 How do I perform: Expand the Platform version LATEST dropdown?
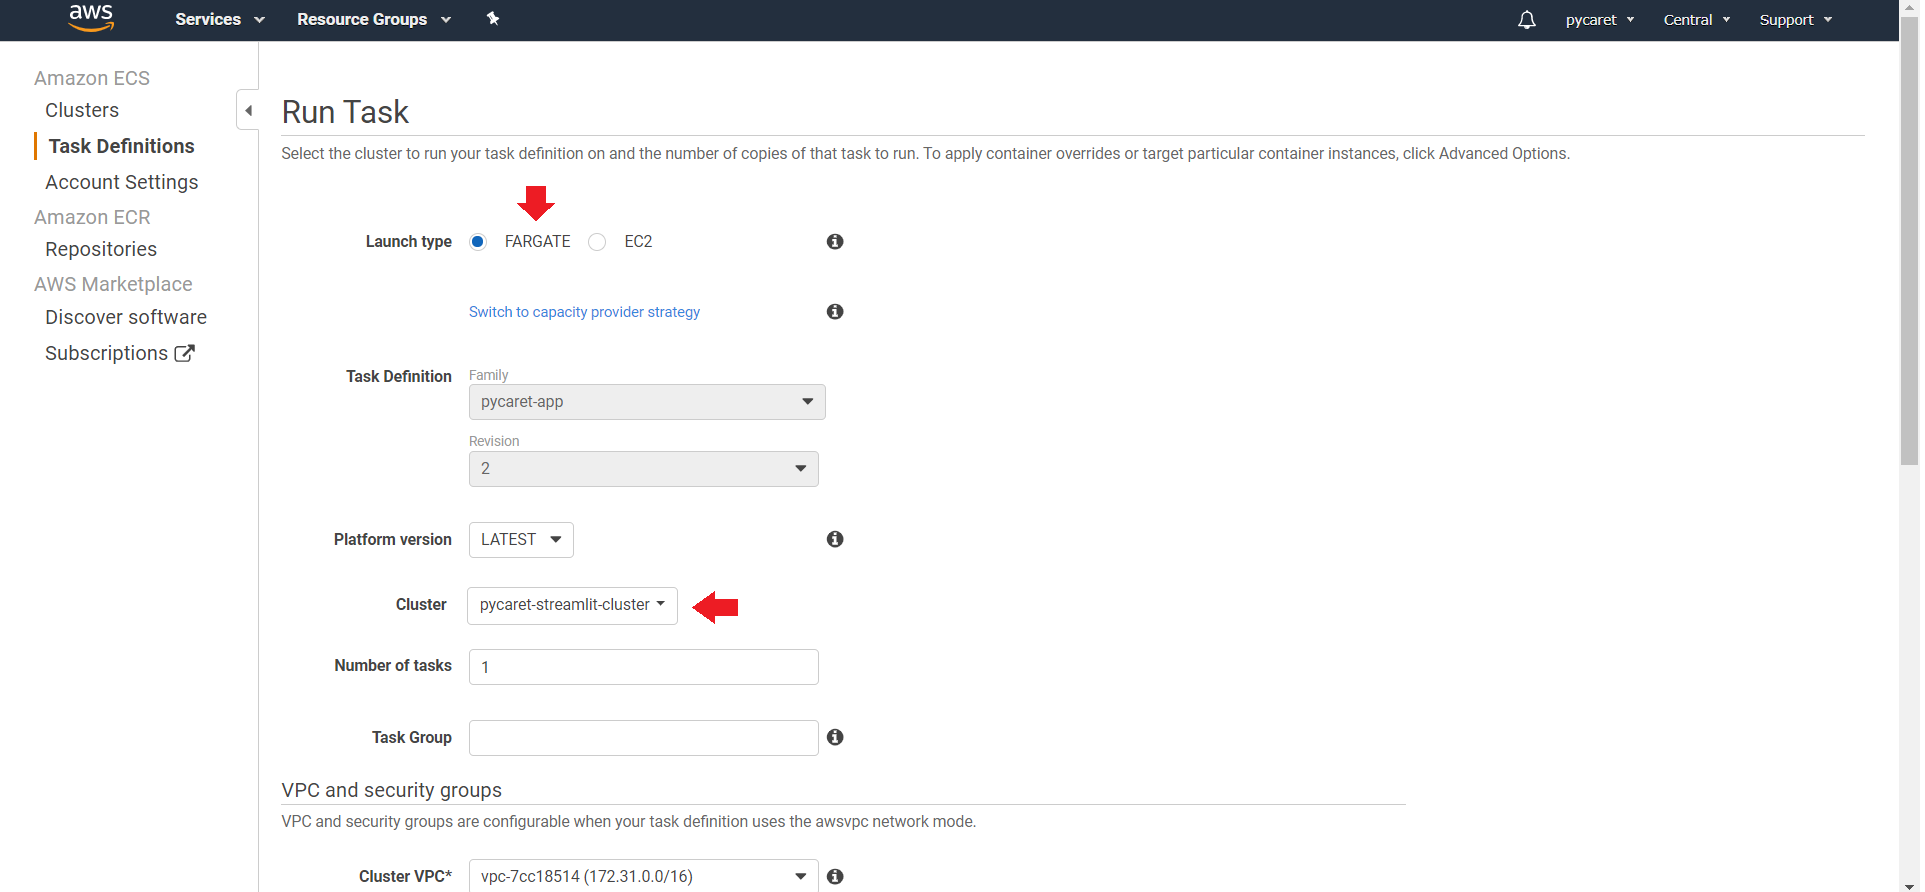[x=521, y=540]
